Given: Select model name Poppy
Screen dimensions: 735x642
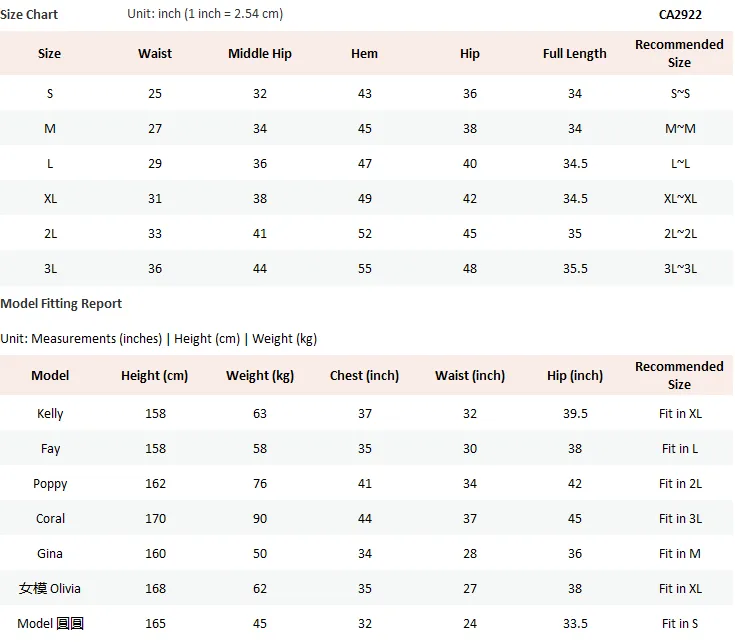Looking at the screenshot, I should point(50,484).
